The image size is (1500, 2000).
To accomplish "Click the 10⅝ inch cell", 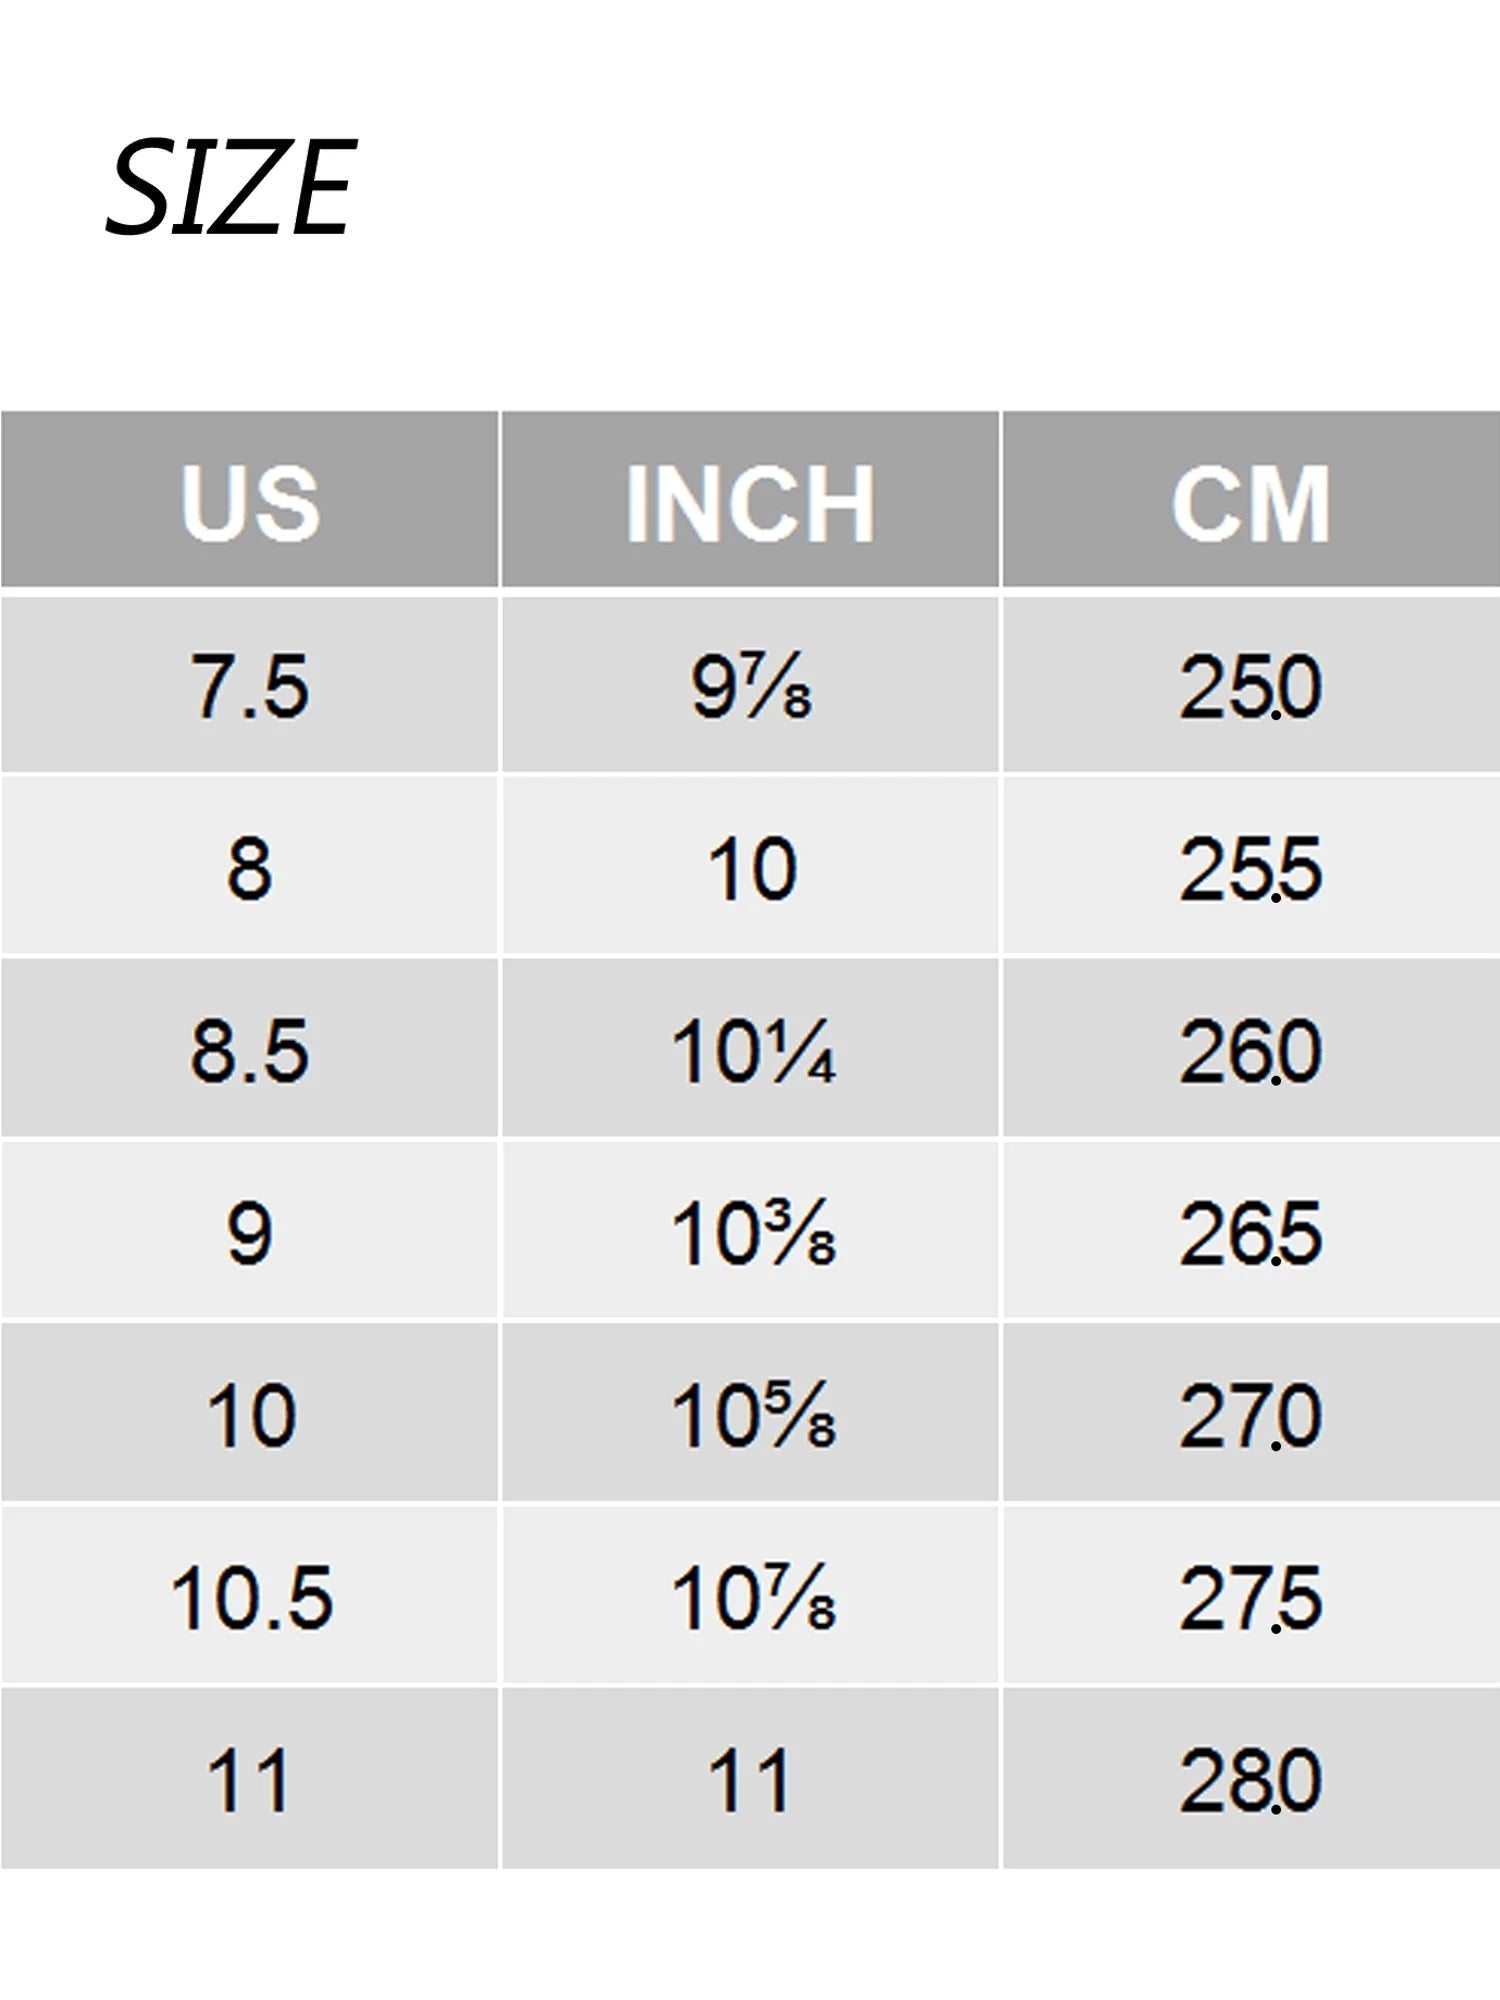I will (750, 1412).
